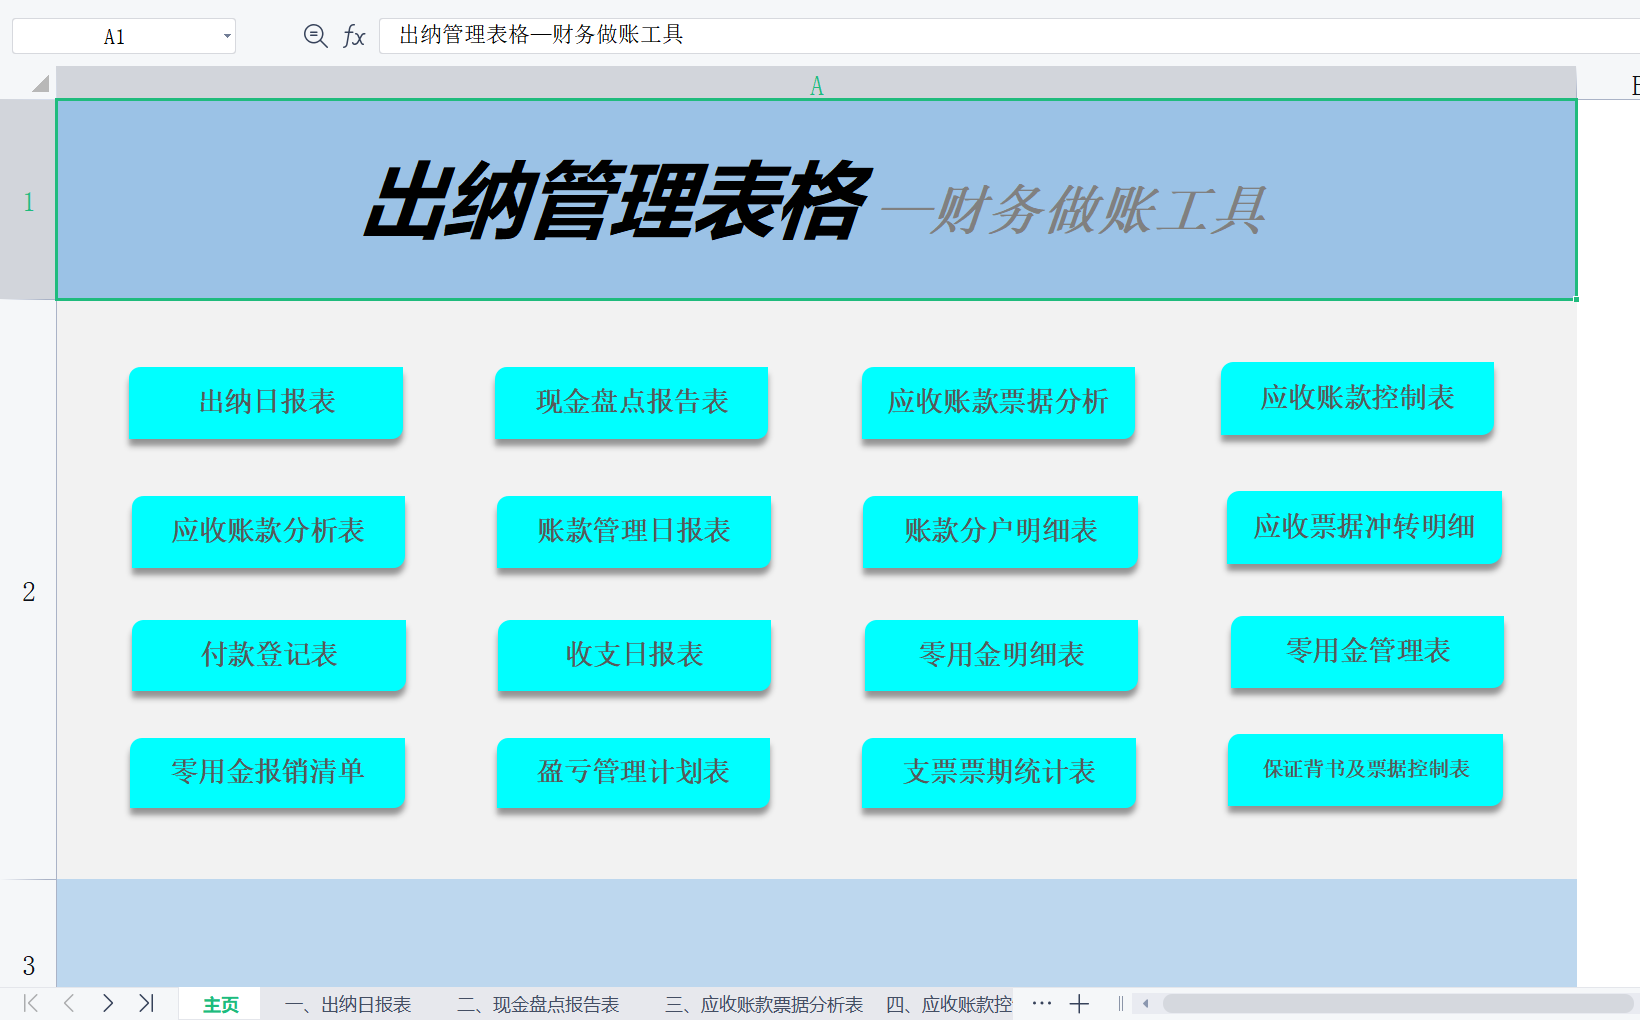This screenshot has width=1640, height=1020.
Task: Open the 应收账款控制表 button
Action: pyautogui.click(x=1357, y=398)
